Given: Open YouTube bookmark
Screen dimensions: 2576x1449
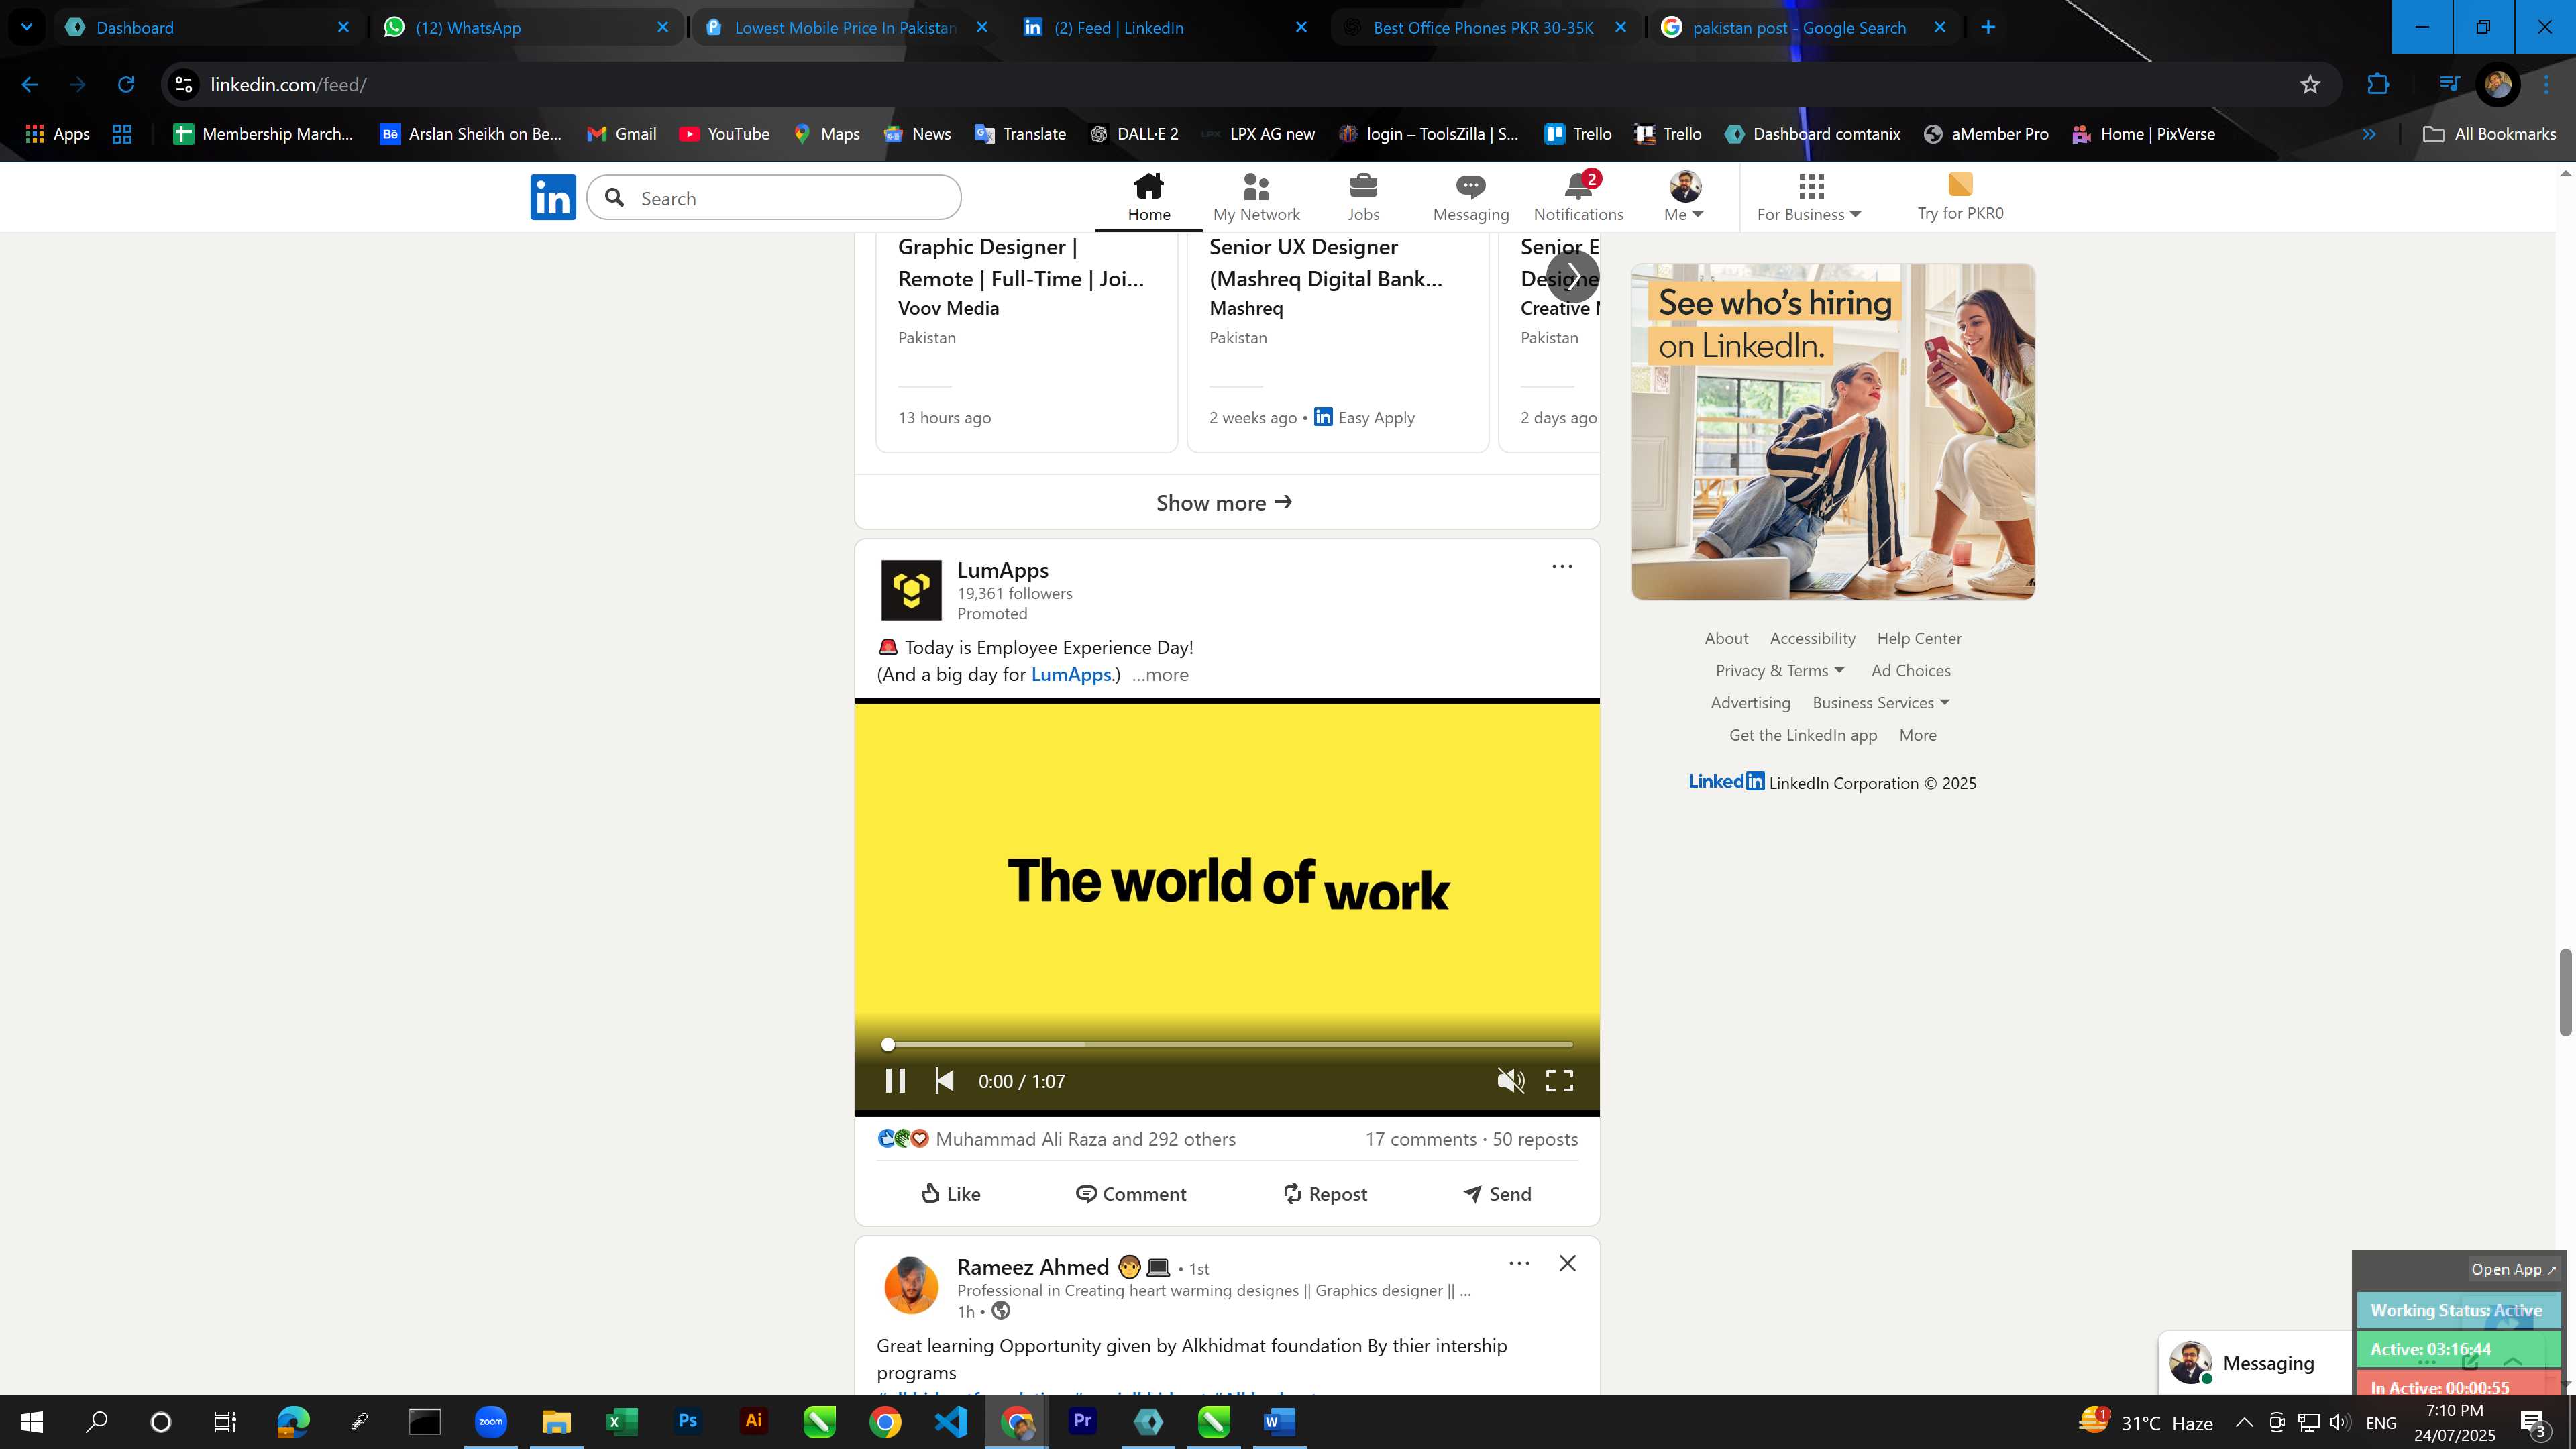Looking at the screenshot, I should tap(724, 134).
